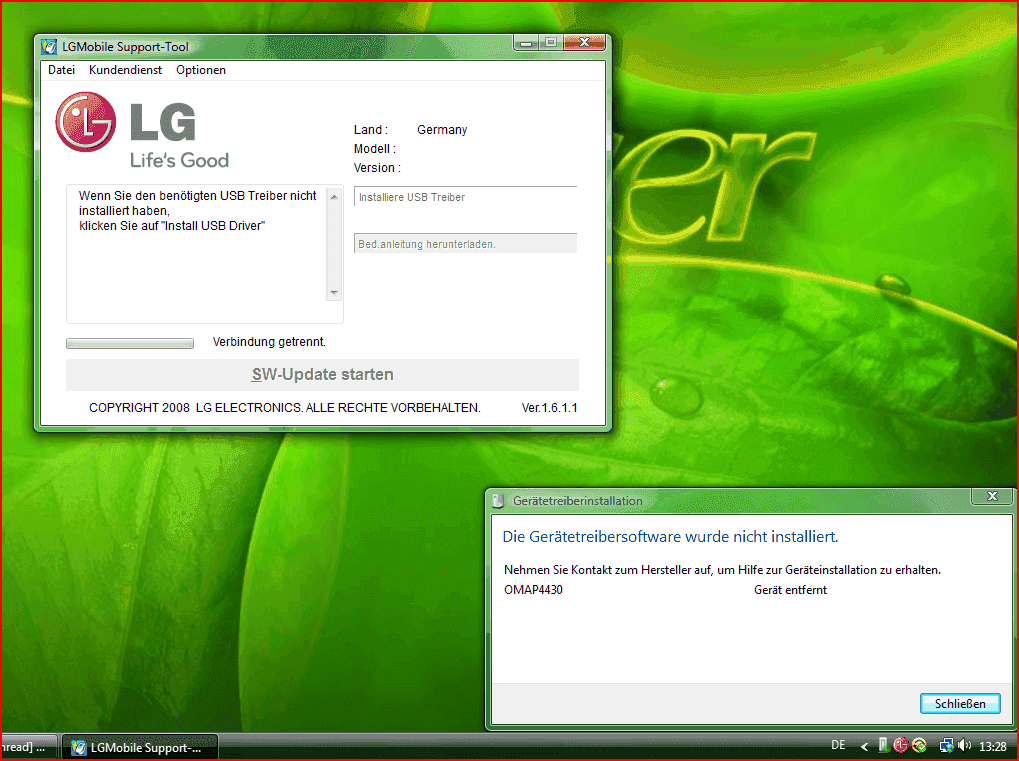Click the 'Version :' label
Image resolution: width=1019 pixels, height=761 pixels.
click(377, 168)
